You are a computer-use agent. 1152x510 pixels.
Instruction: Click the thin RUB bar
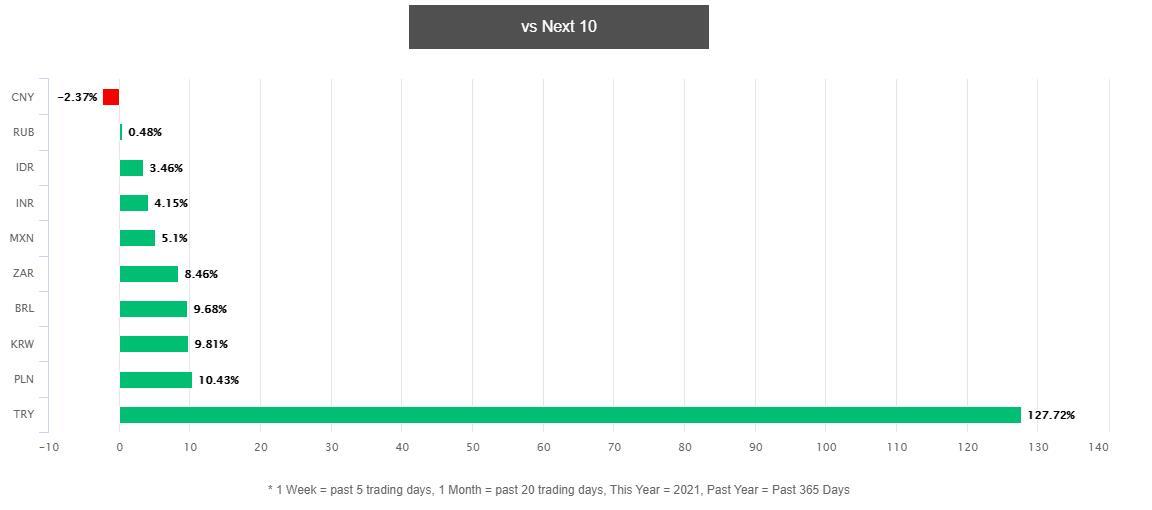pos(121,132)
